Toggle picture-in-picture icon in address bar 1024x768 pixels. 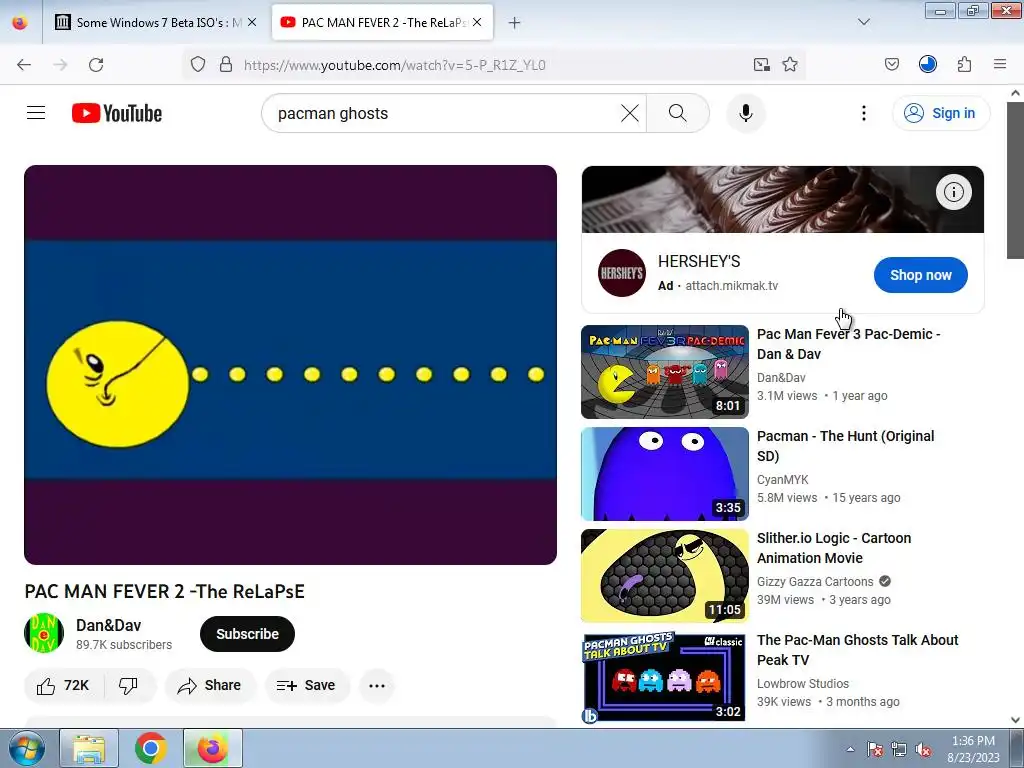[761, 65]
